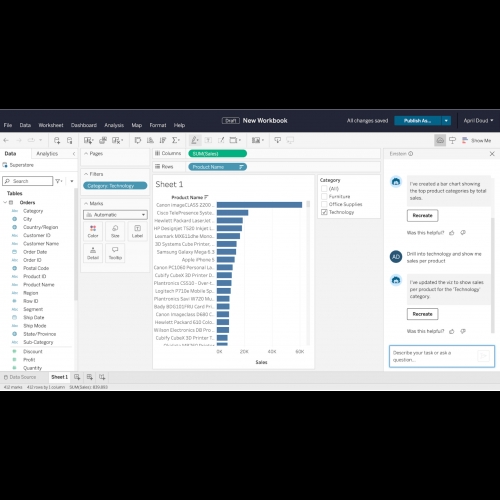500x500 pixels.
Task: Click the Publish As button
Action: [x=418, y=121]
